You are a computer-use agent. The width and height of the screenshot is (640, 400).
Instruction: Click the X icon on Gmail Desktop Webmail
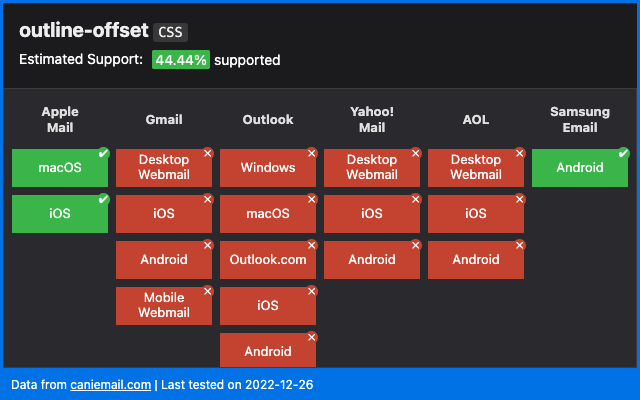pyautogui.click(x=207, y=153)
